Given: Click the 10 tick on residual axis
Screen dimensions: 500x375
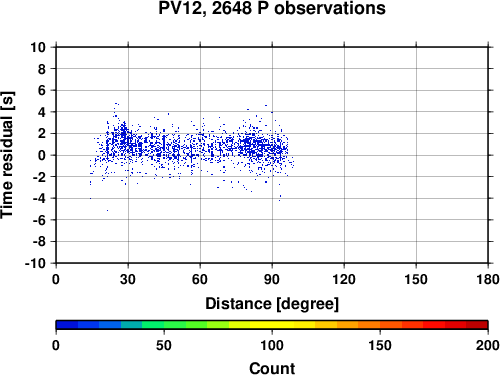Looking at the screenshot, I should coord(38,47).
